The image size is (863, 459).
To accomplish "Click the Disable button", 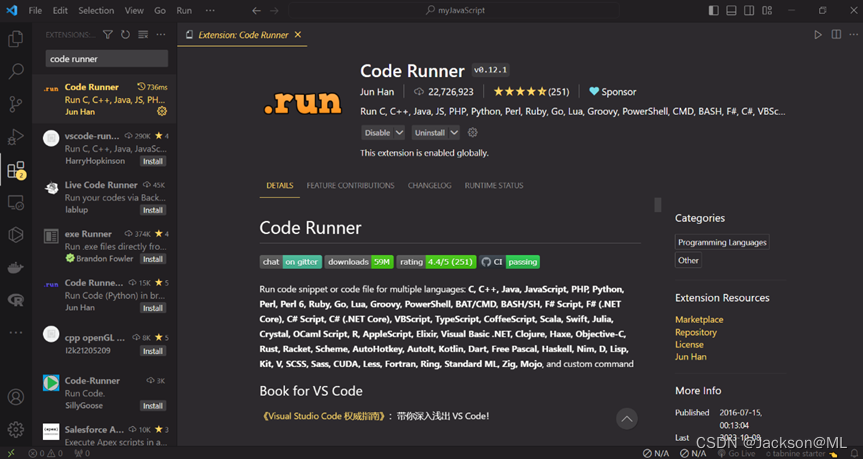I will (x=378, y=133).
